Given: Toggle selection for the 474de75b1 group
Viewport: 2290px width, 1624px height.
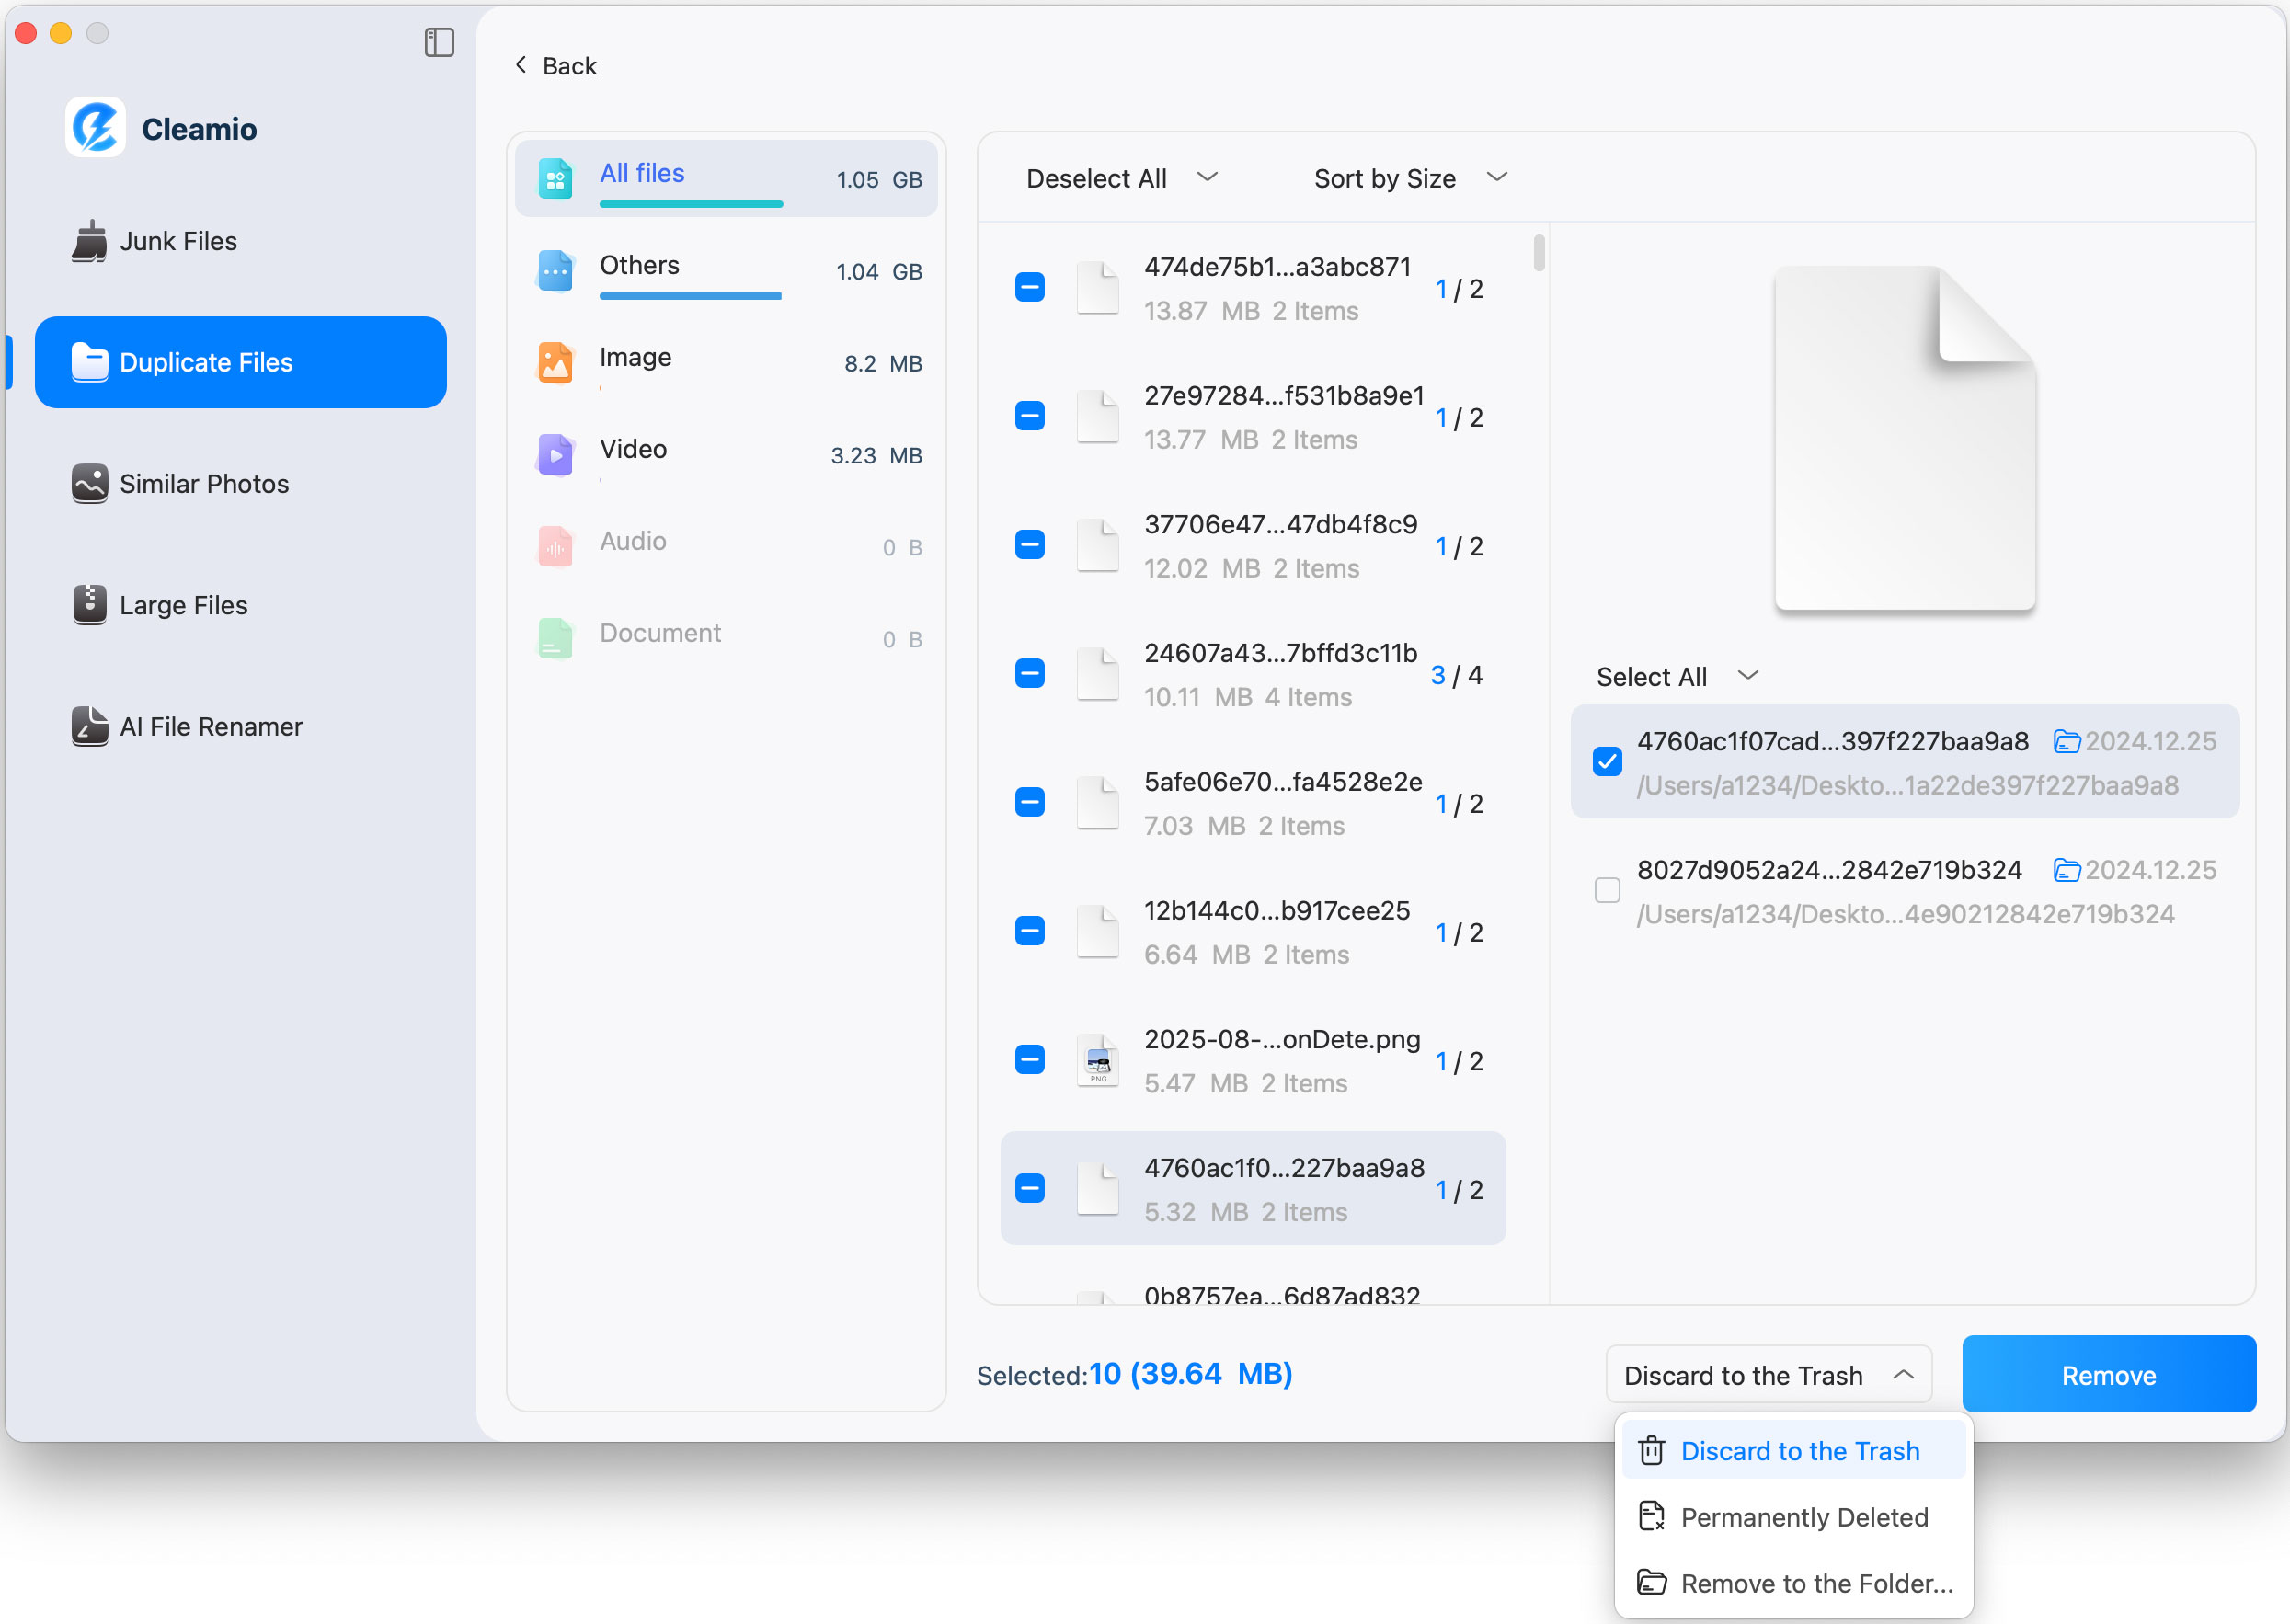Looking at the screenshot, I should (1029, 287).
